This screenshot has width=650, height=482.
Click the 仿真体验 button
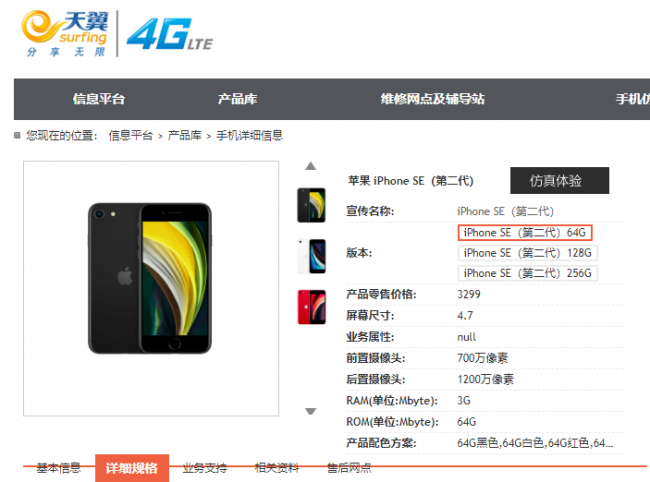(560, 181)
